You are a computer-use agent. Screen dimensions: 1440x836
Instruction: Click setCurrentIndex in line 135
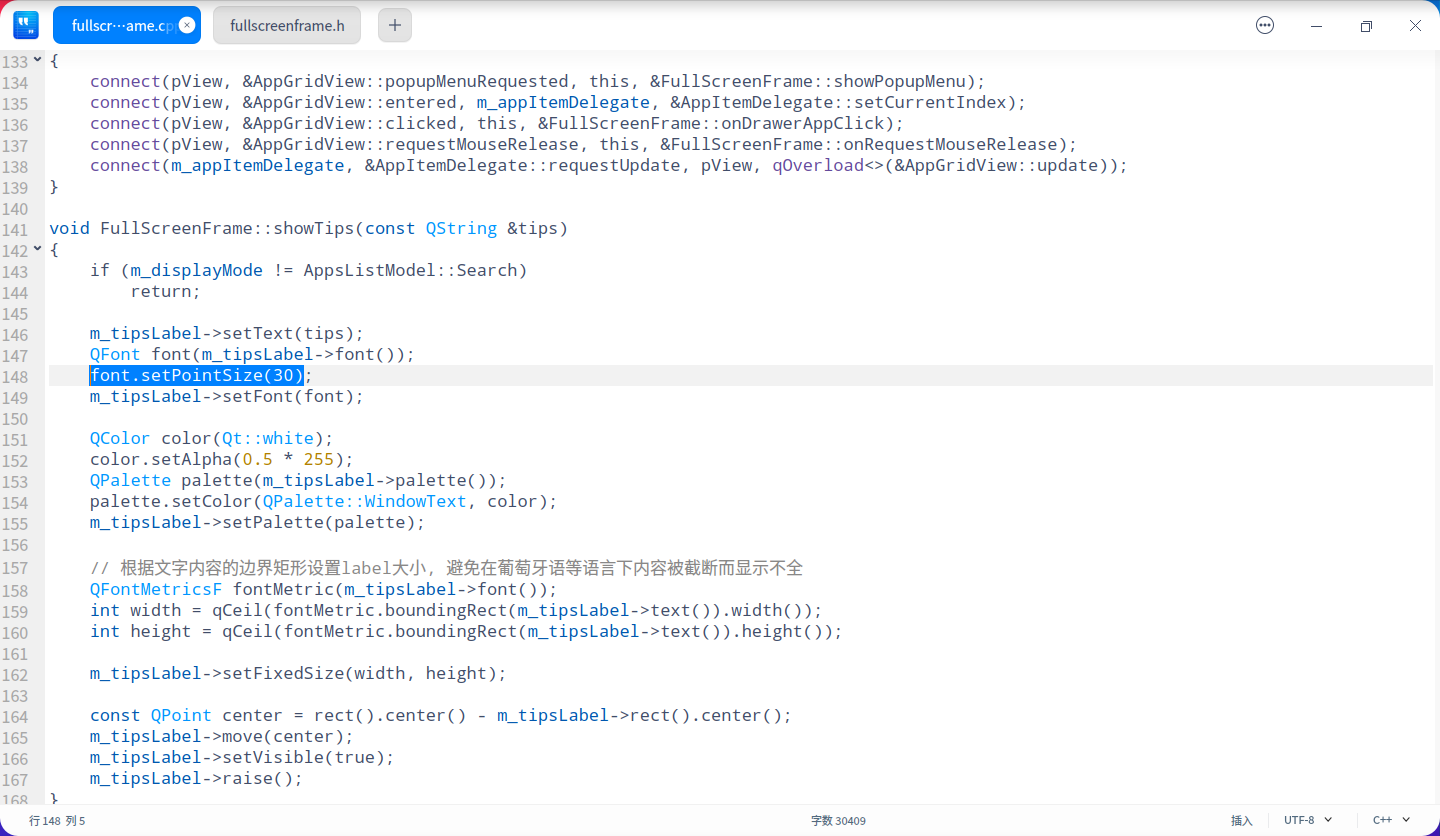tap(924, 102)
